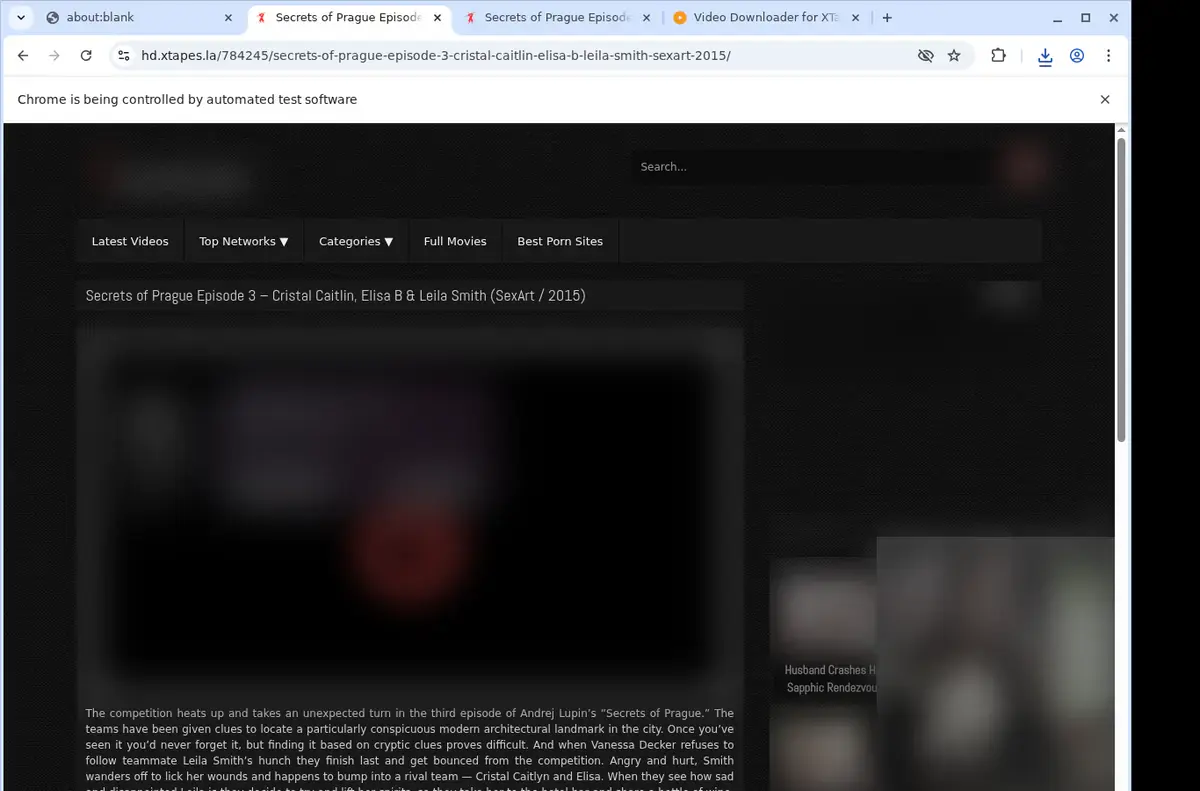
Task: Close the Video Downloader tab
Action: coord(854,18)
